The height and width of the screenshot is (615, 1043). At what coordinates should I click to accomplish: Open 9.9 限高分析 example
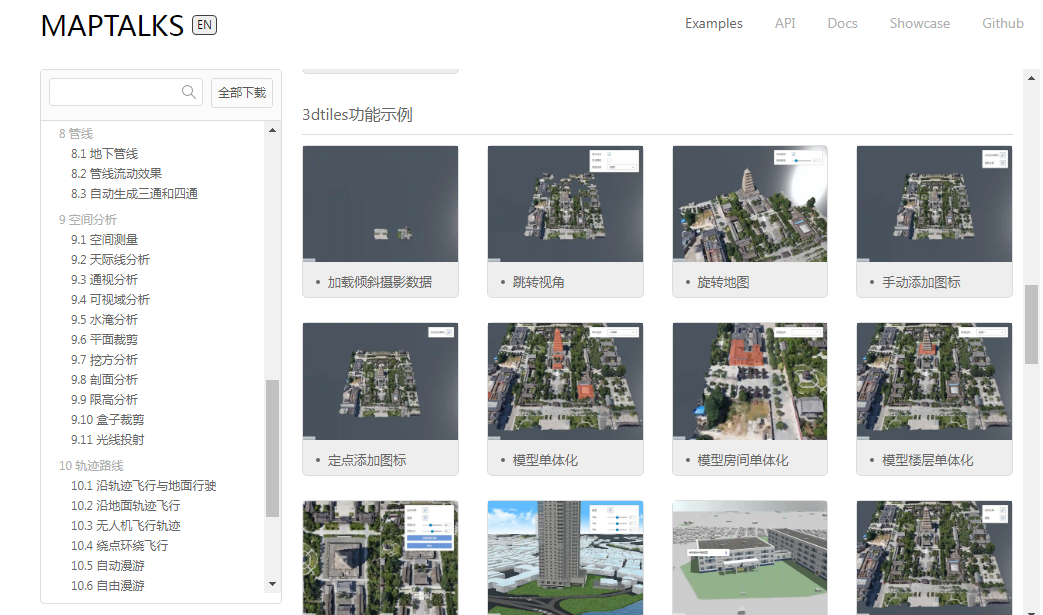coord(104,400)
